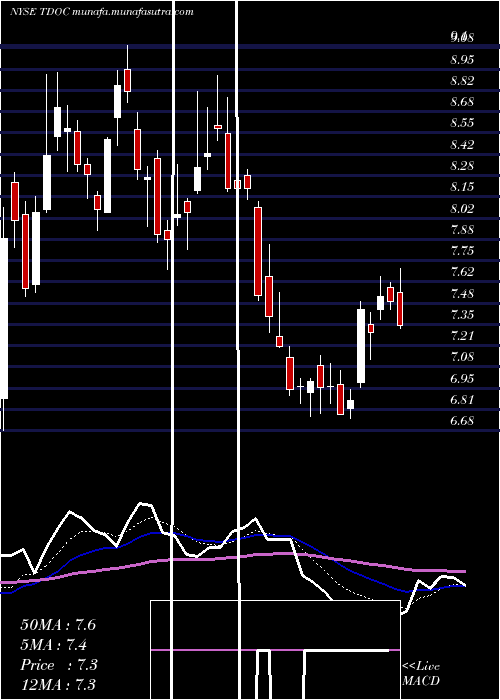Click the <<Live label
The width and height of the screenshot is (500, 700).
pyautogui.click(x=421, y=667)
